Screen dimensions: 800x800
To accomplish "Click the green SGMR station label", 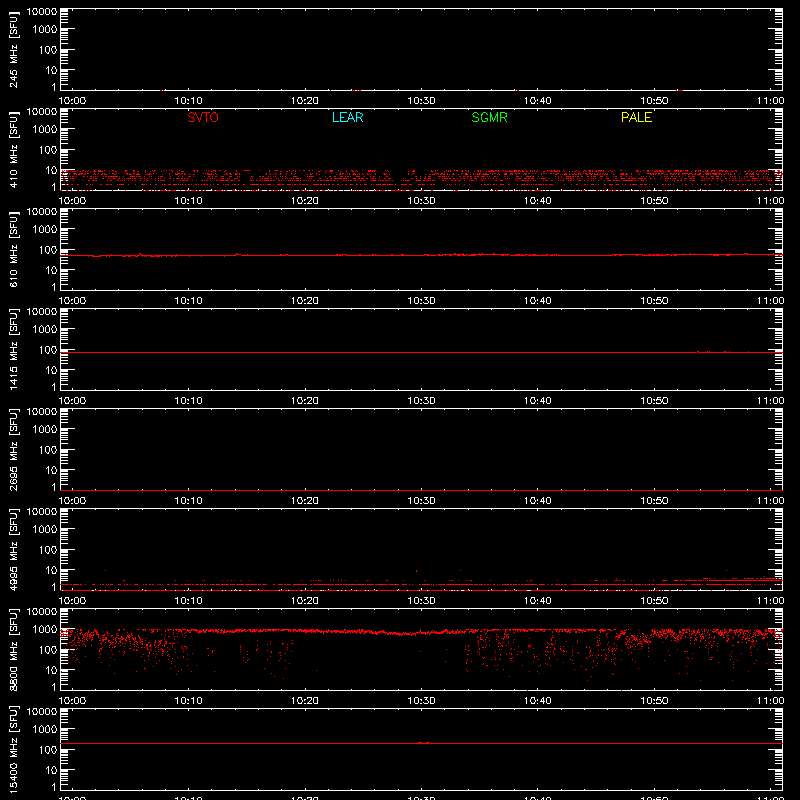I will [x=489, y=117].
